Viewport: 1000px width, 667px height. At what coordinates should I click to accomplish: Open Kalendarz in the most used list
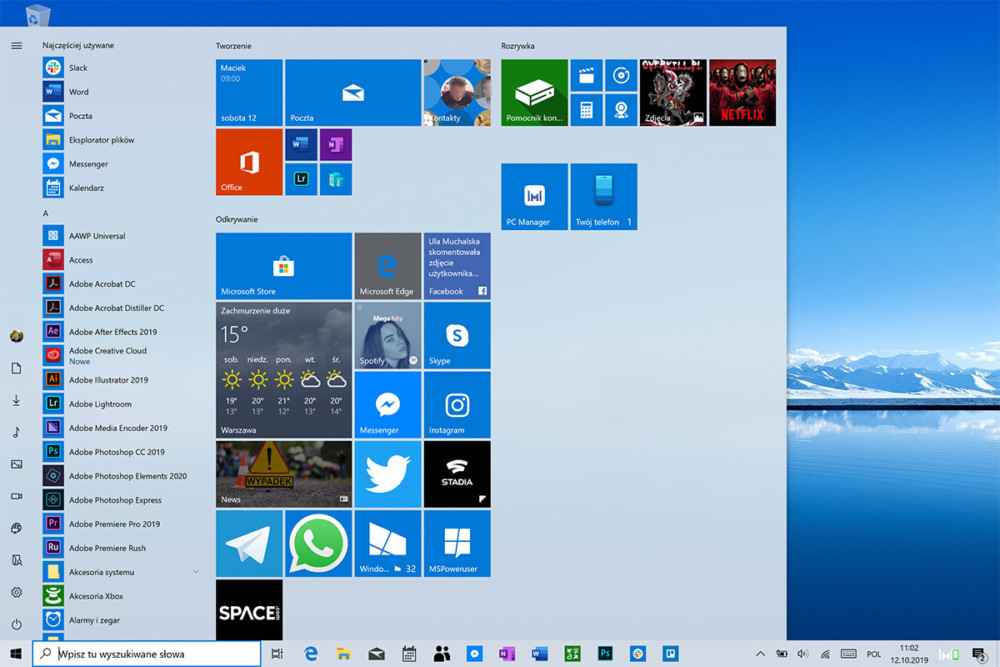pyautogui.click(x=121, y=188)
